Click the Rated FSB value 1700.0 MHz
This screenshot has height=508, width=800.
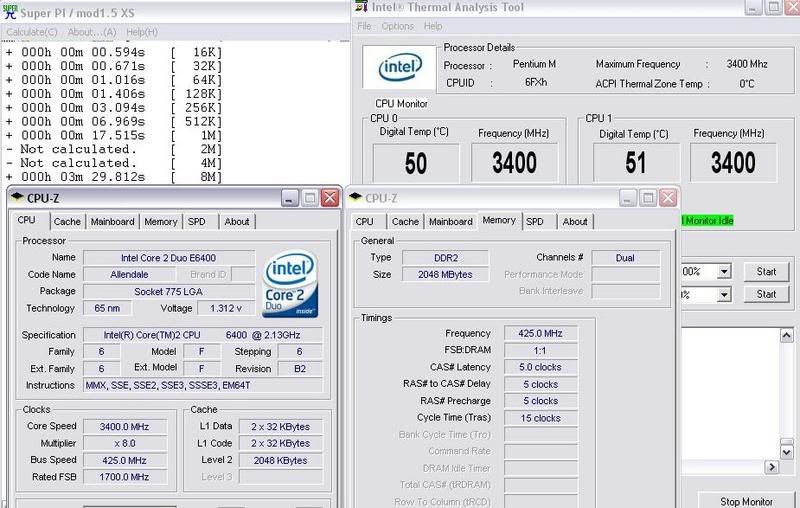(124, 477)
